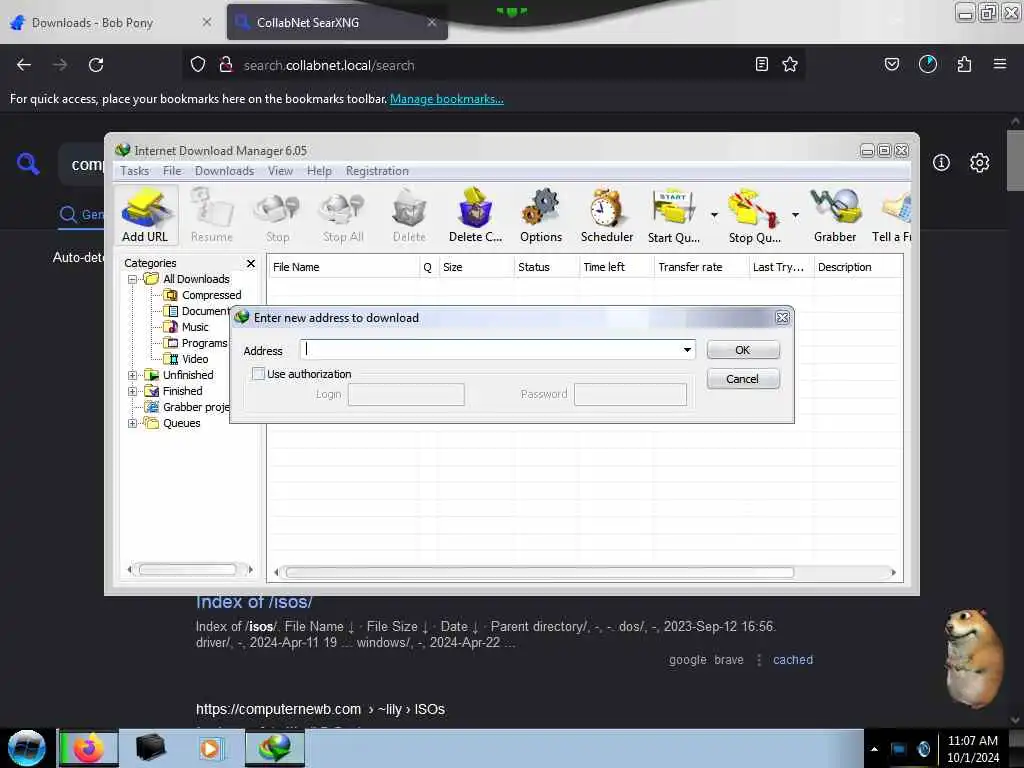1024x768 pixels.
Task: Click Cancel in the address dialog
Action: [x=743, y=379]
